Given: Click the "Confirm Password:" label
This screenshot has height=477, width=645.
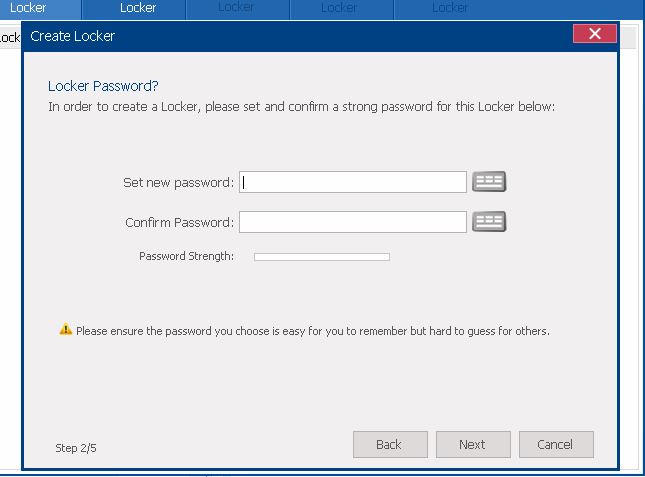Looking at the screenshot, I should tap(179, 223).
